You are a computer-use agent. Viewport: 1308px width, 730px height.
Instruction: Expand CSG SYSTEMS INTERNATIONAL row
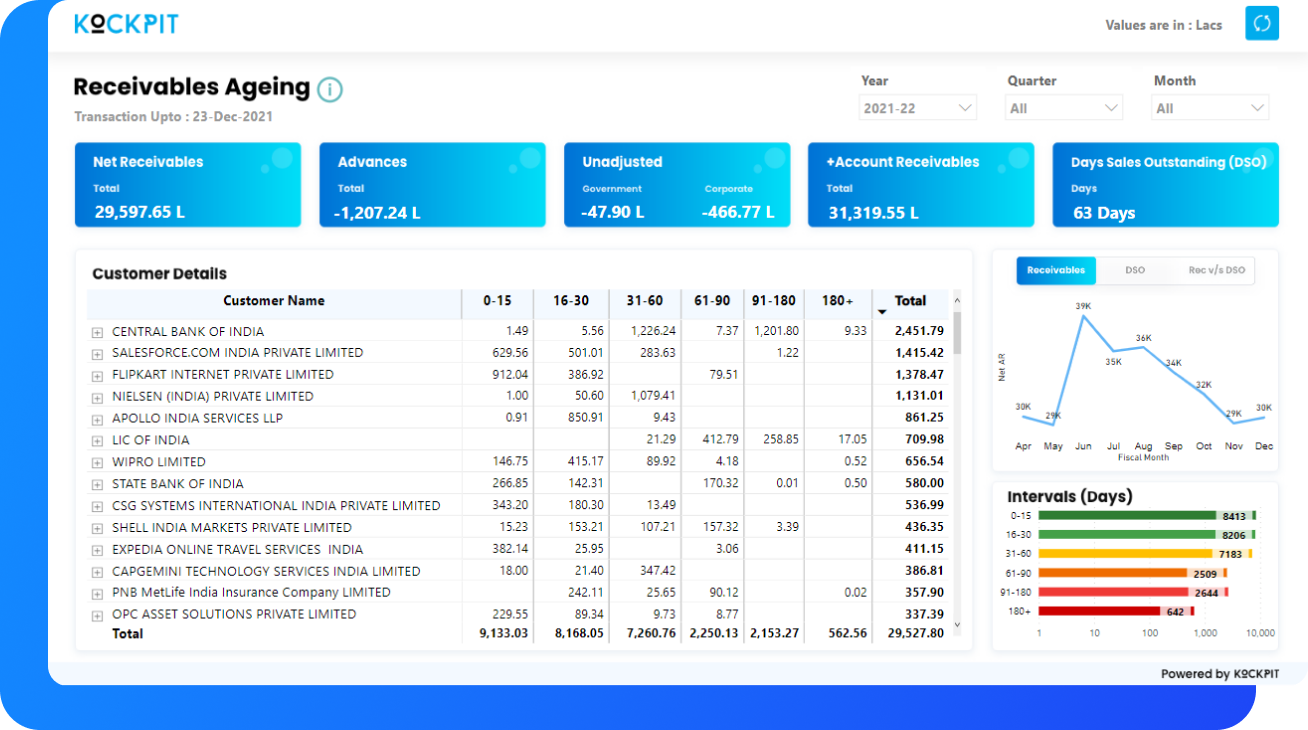[x=97, y=507]
